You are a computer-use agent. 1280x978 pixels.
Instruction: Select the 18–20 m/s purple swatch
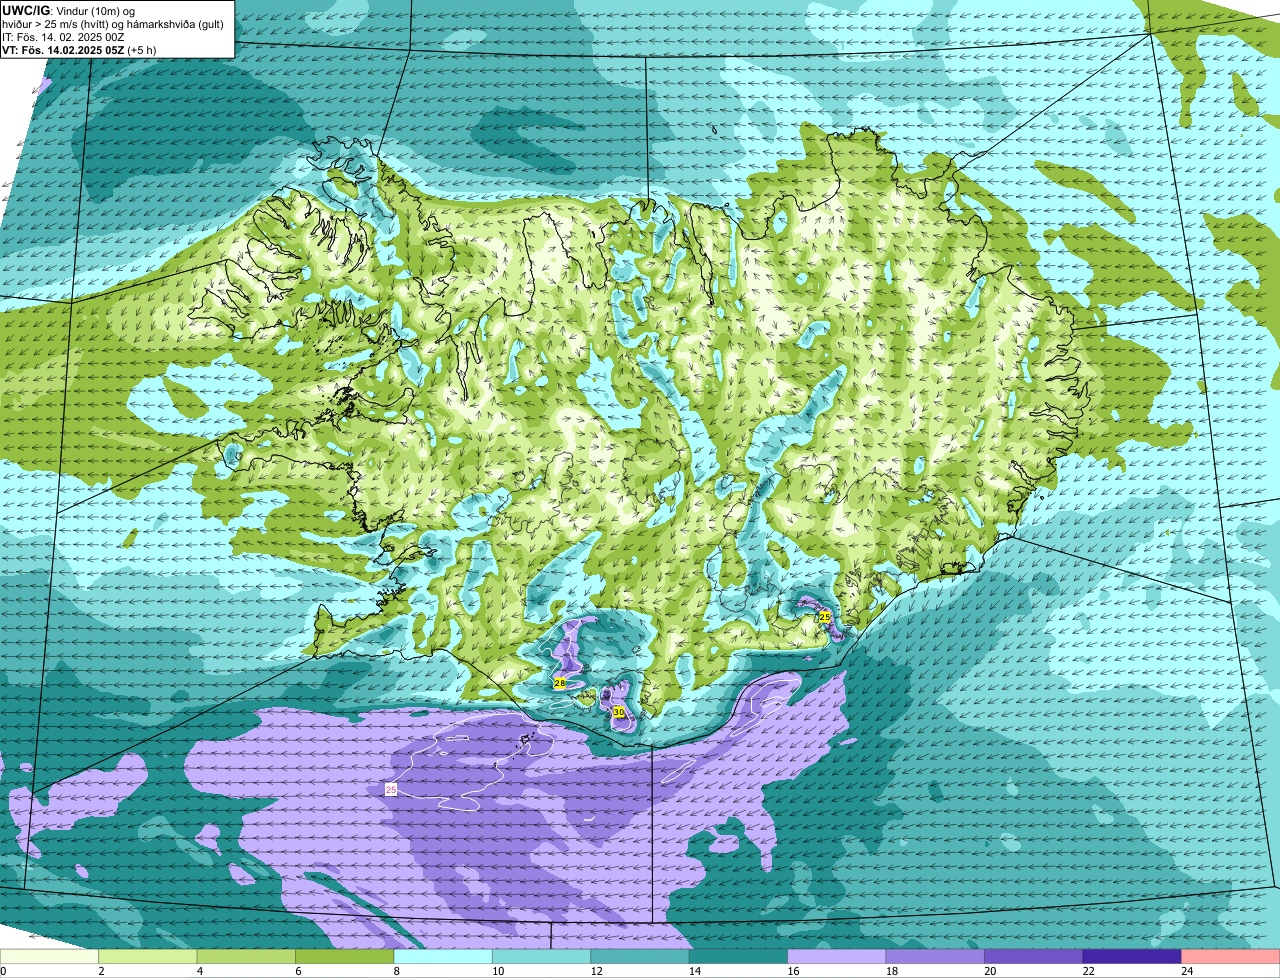pos(935,957)
